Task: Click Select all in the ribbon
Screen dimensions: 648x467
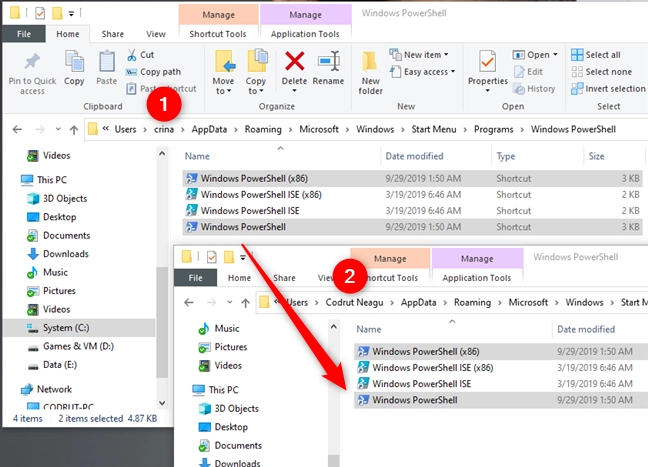Action: click(x=596, y=55)
